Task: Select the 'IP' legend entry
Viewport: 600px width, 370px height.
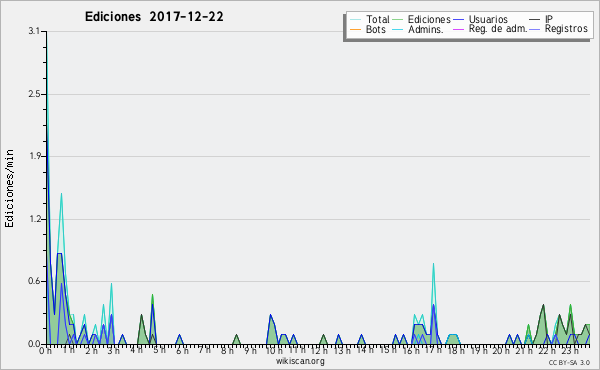Action: coord(549,19)
